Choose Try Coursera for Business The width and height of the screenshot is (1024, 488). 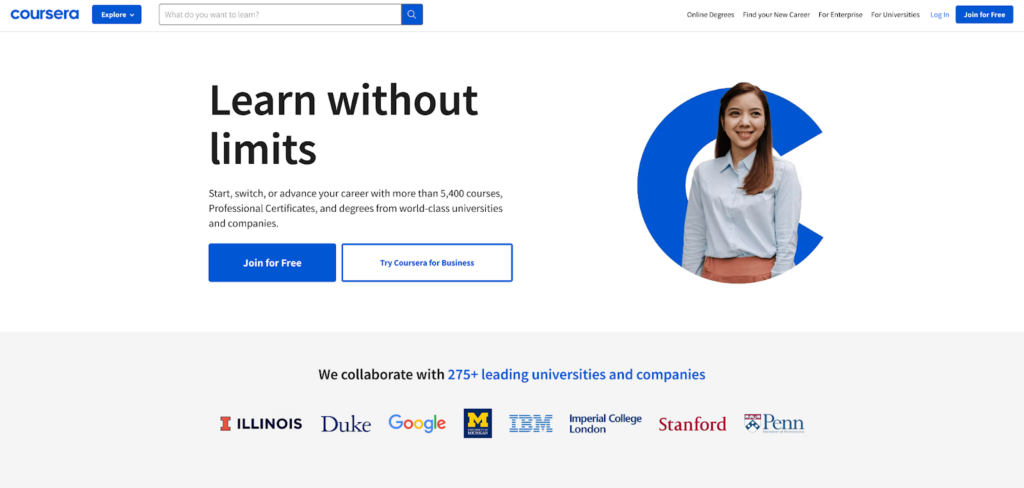point(427,263)
